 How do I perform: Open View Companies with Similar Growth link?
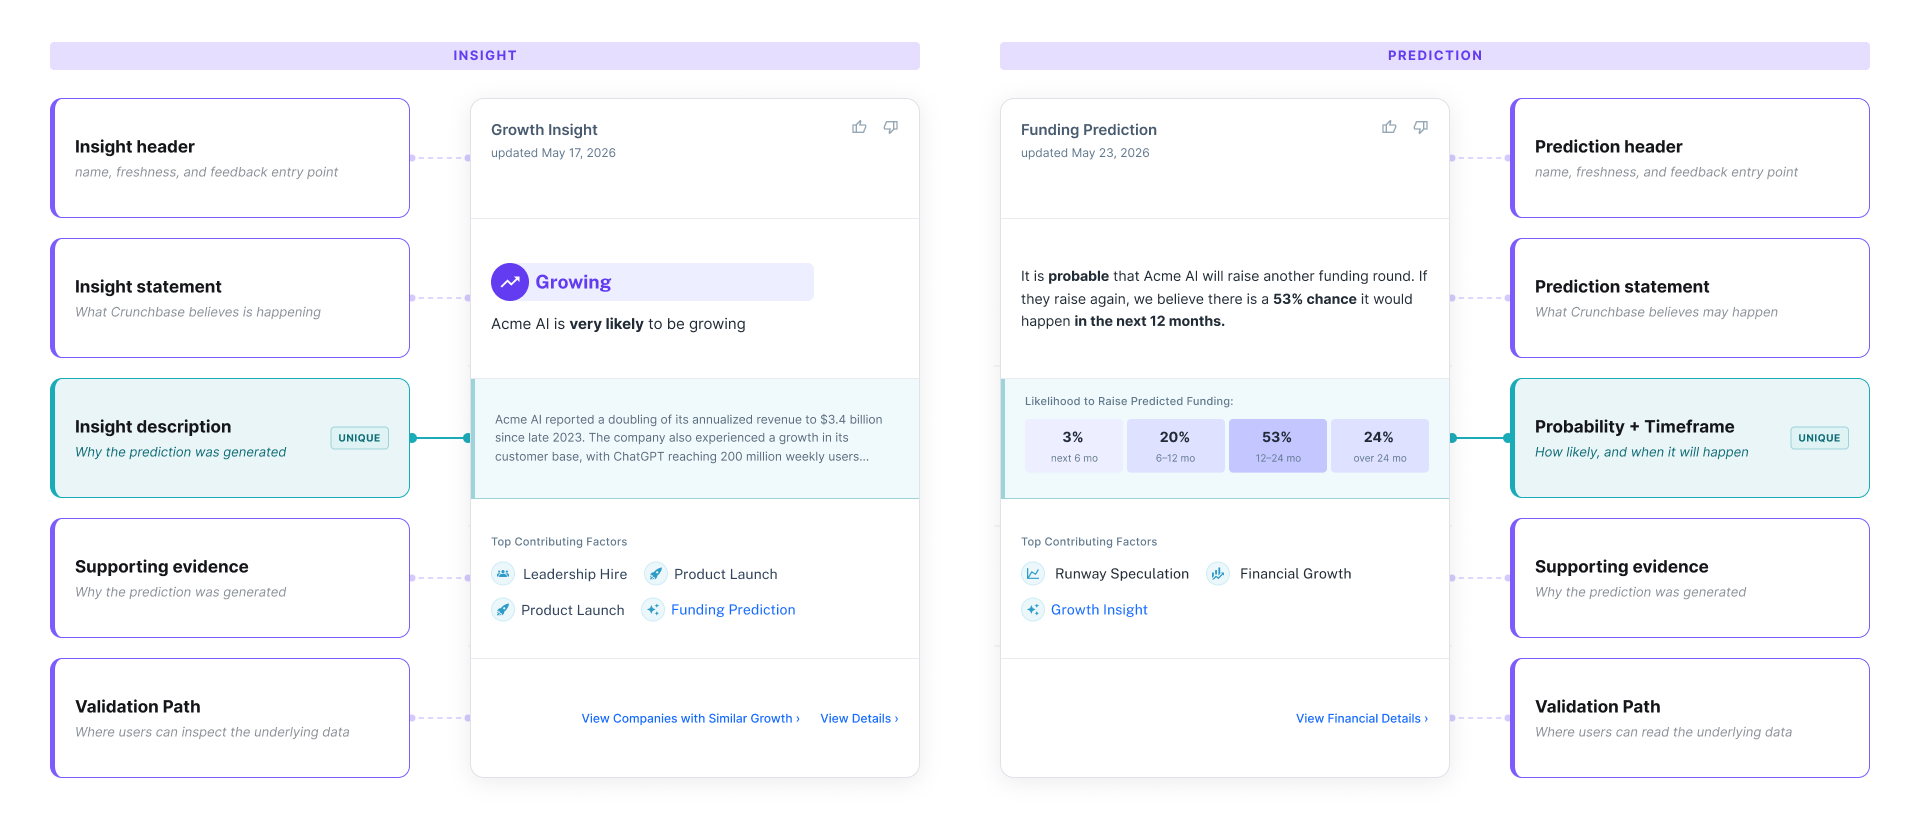click(x=691, y=718)
